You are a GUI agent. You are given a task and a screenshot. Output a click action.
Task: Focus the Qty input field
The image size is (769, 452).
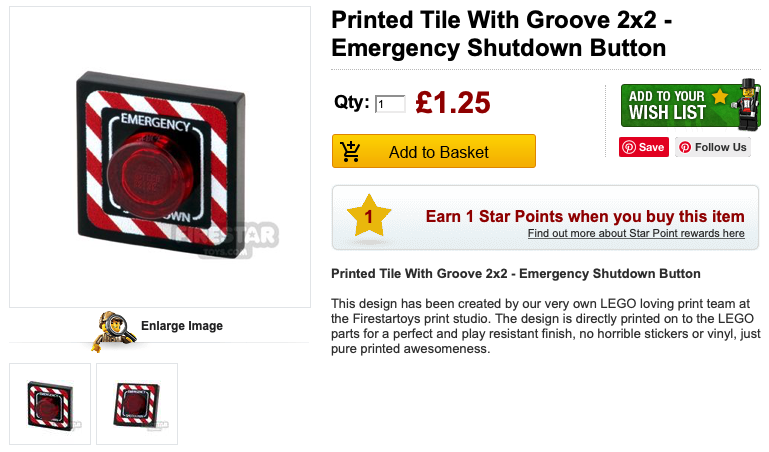pyautogui.click(x=390, y=104)
